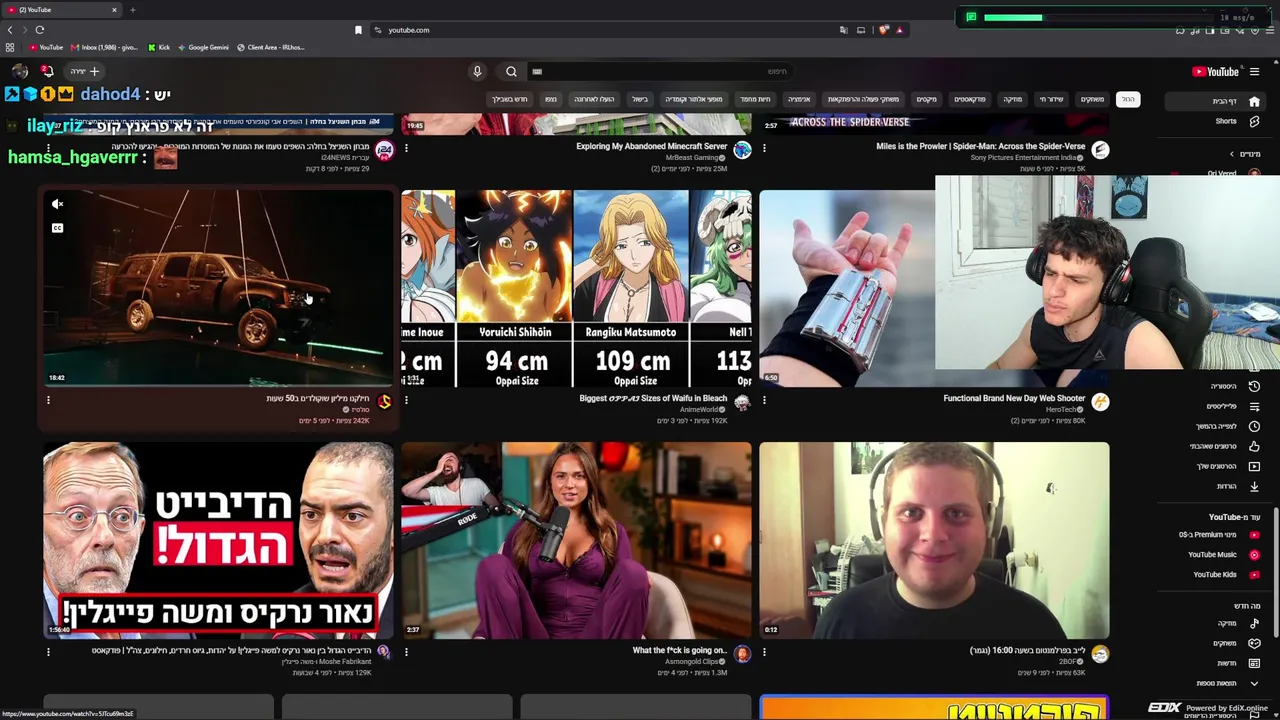Open the Gmail Inbox bookmark

click(x=103, y=47)
